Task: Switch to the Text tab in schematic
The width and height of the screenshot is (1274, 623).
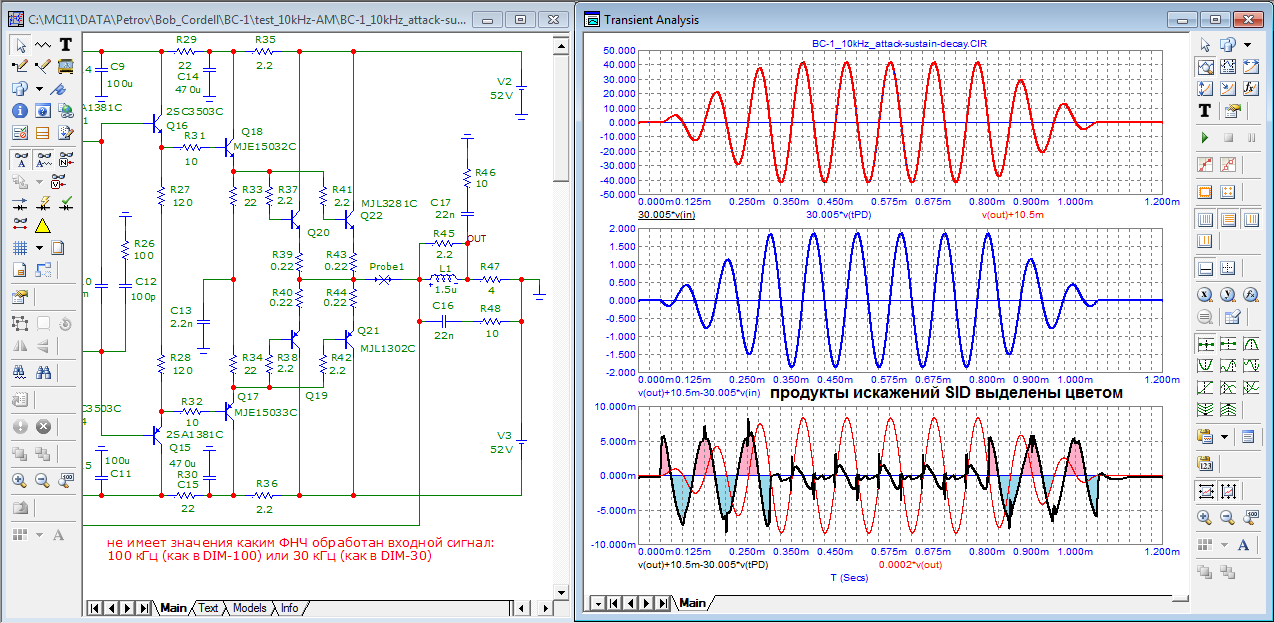Action: 208,608
